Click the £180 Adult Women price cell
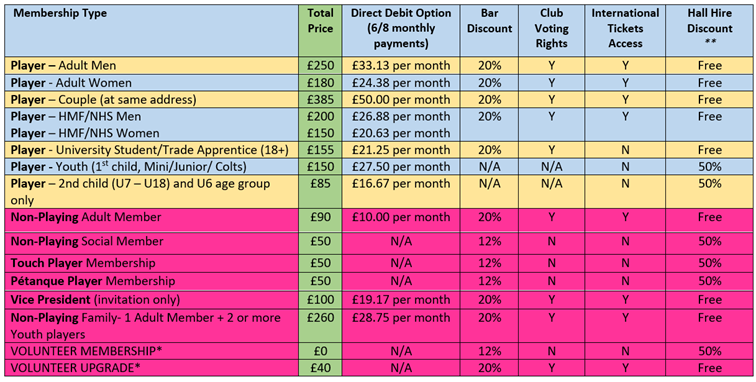This screenshot has width=756, height=382. (x=320, y=82)
